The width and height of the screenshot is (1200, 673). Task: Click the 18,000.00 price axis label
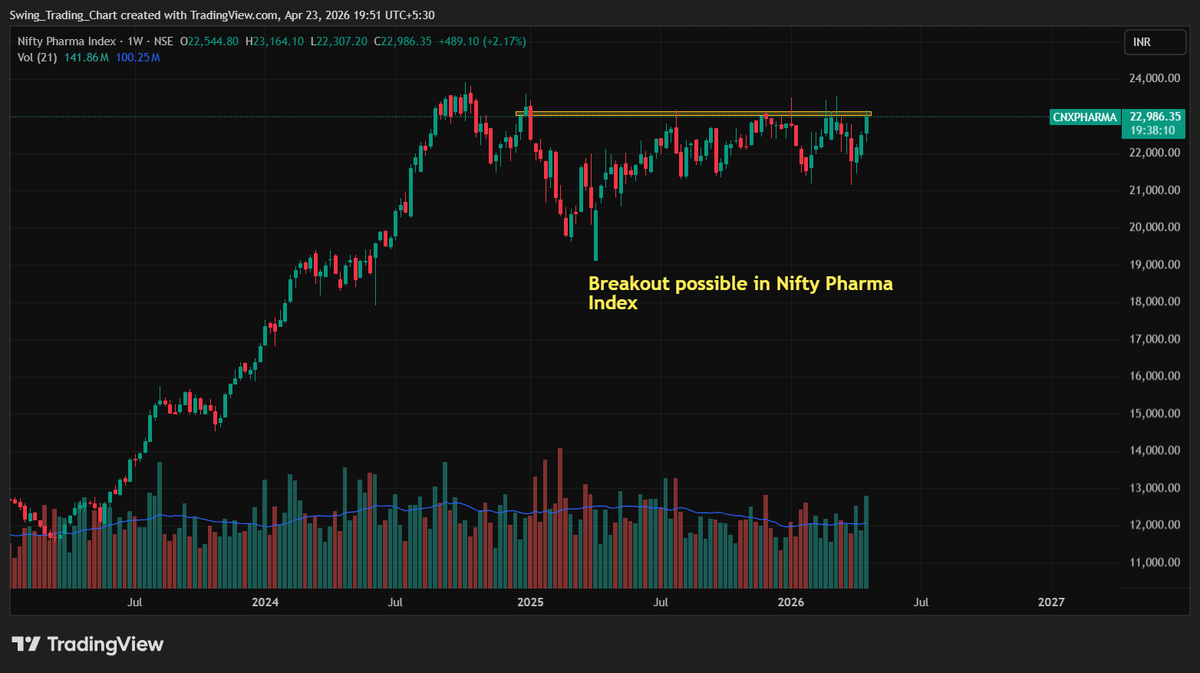pyautogui.click(x=1155, y=302)
